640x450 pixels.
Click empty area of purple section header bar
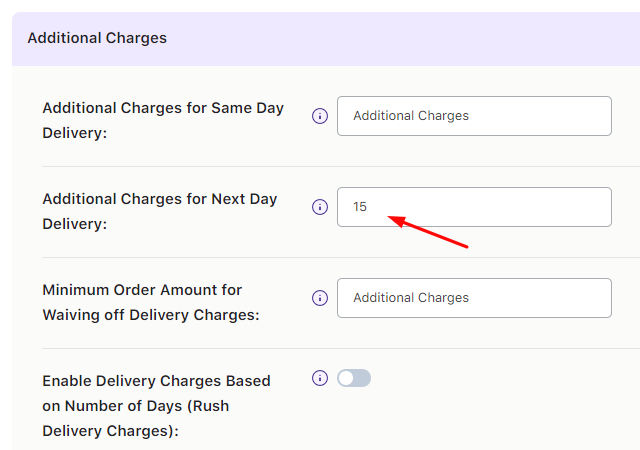point(400,38)
